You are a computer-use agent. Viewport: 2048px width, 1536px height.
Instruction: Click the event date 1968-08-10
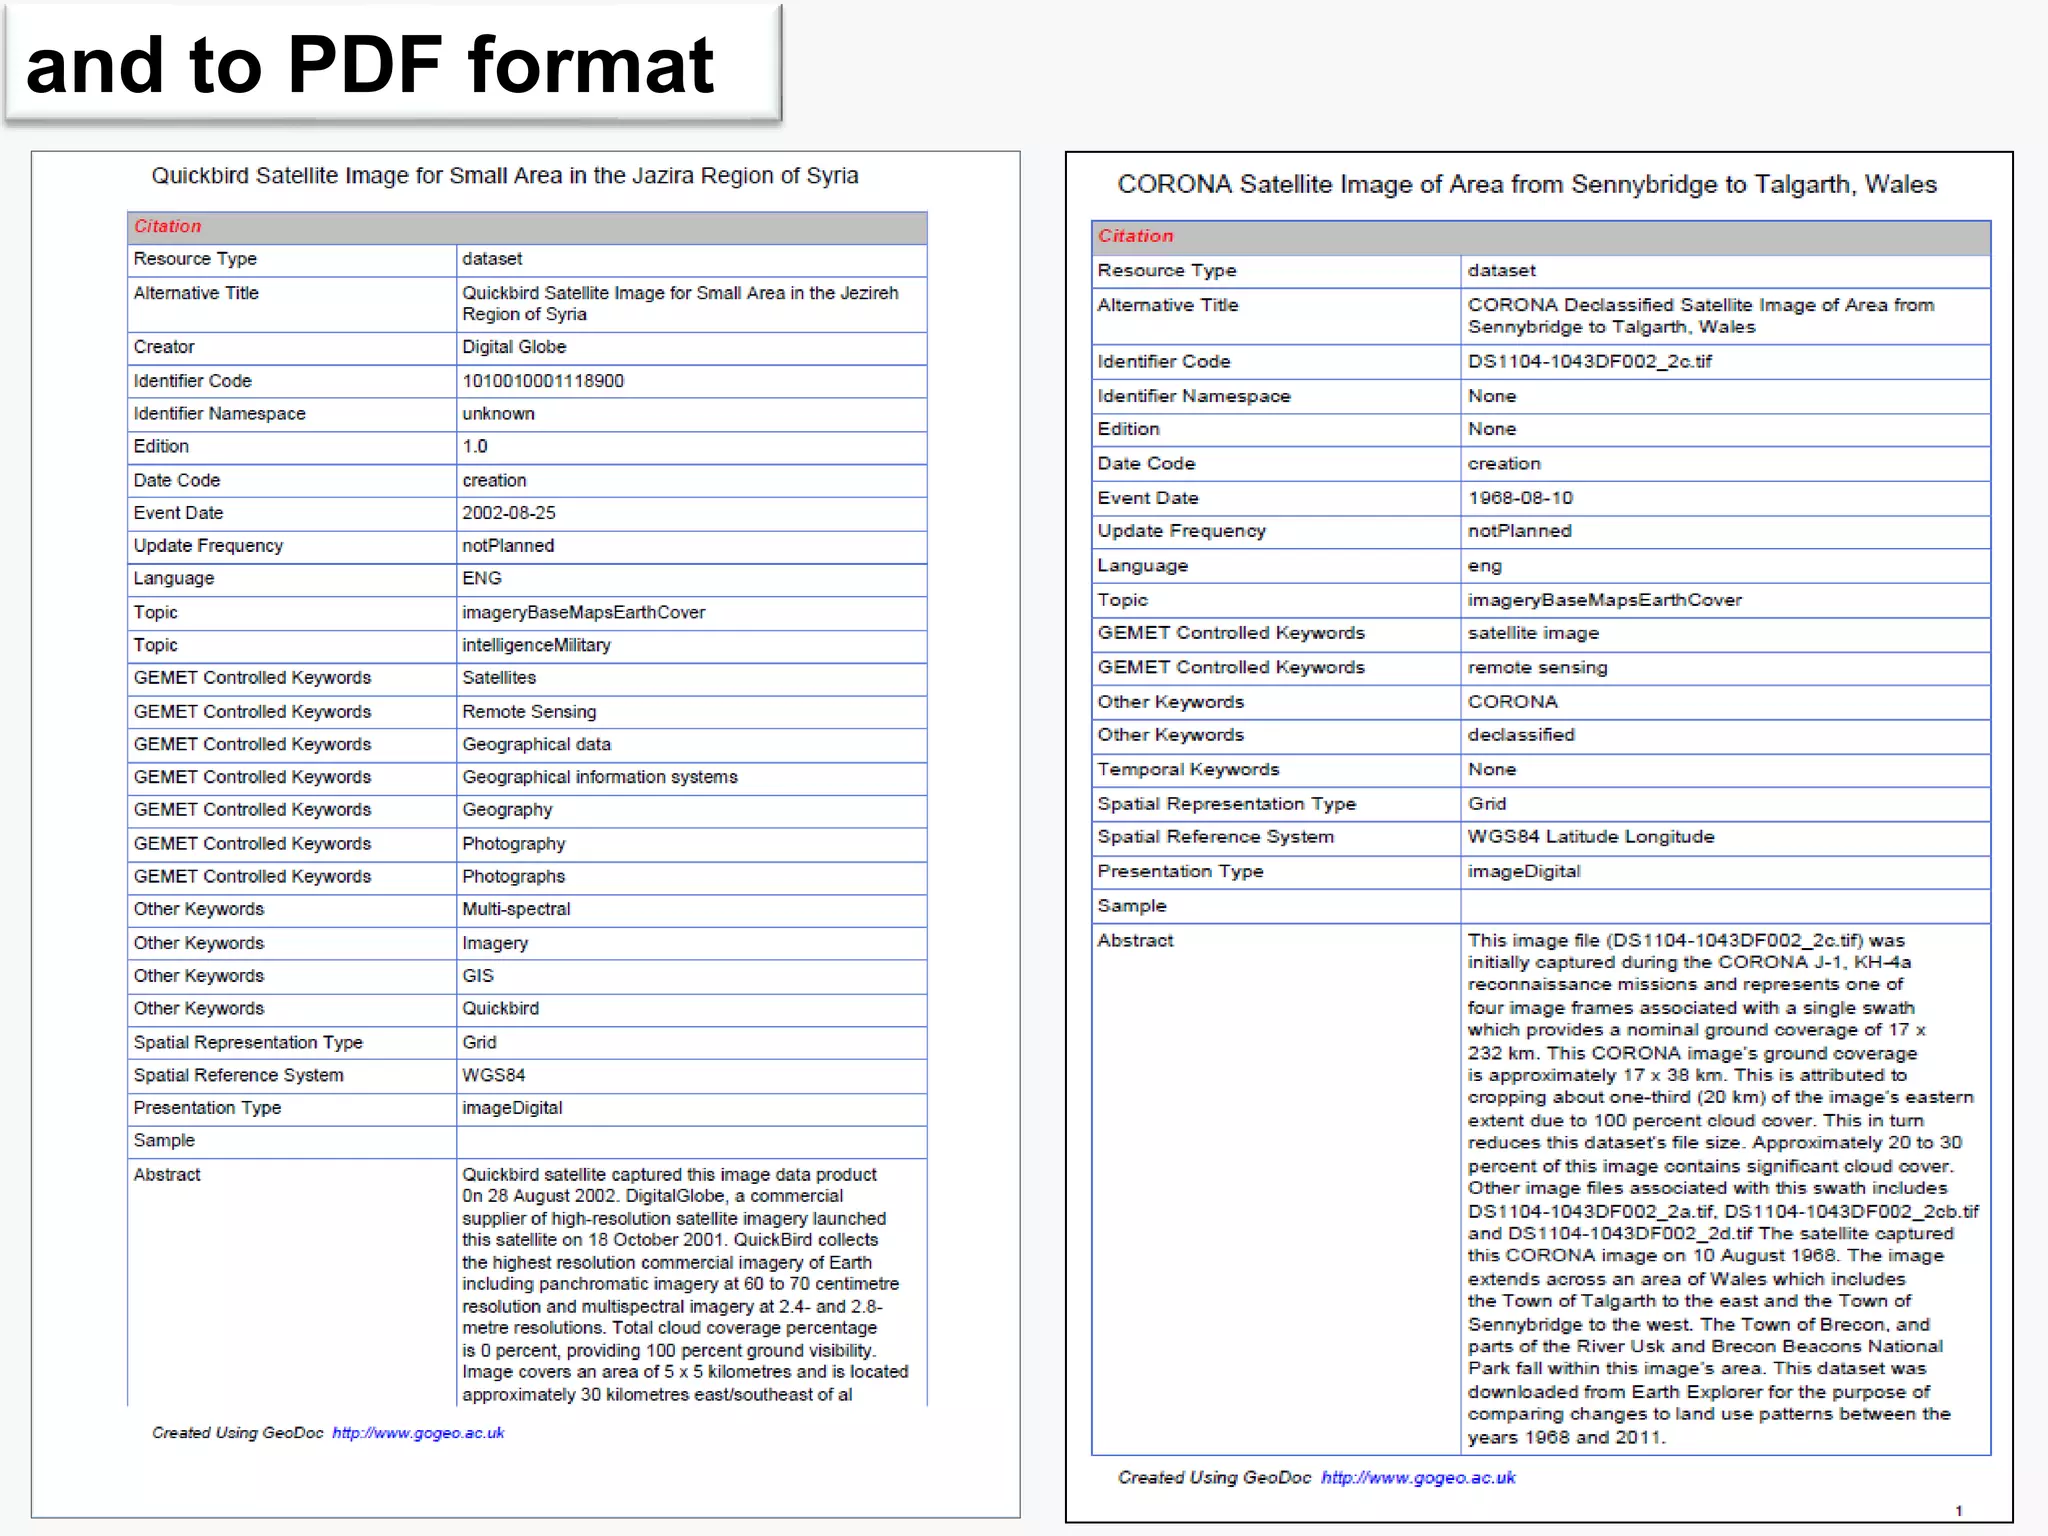[x=1520, y=498]
